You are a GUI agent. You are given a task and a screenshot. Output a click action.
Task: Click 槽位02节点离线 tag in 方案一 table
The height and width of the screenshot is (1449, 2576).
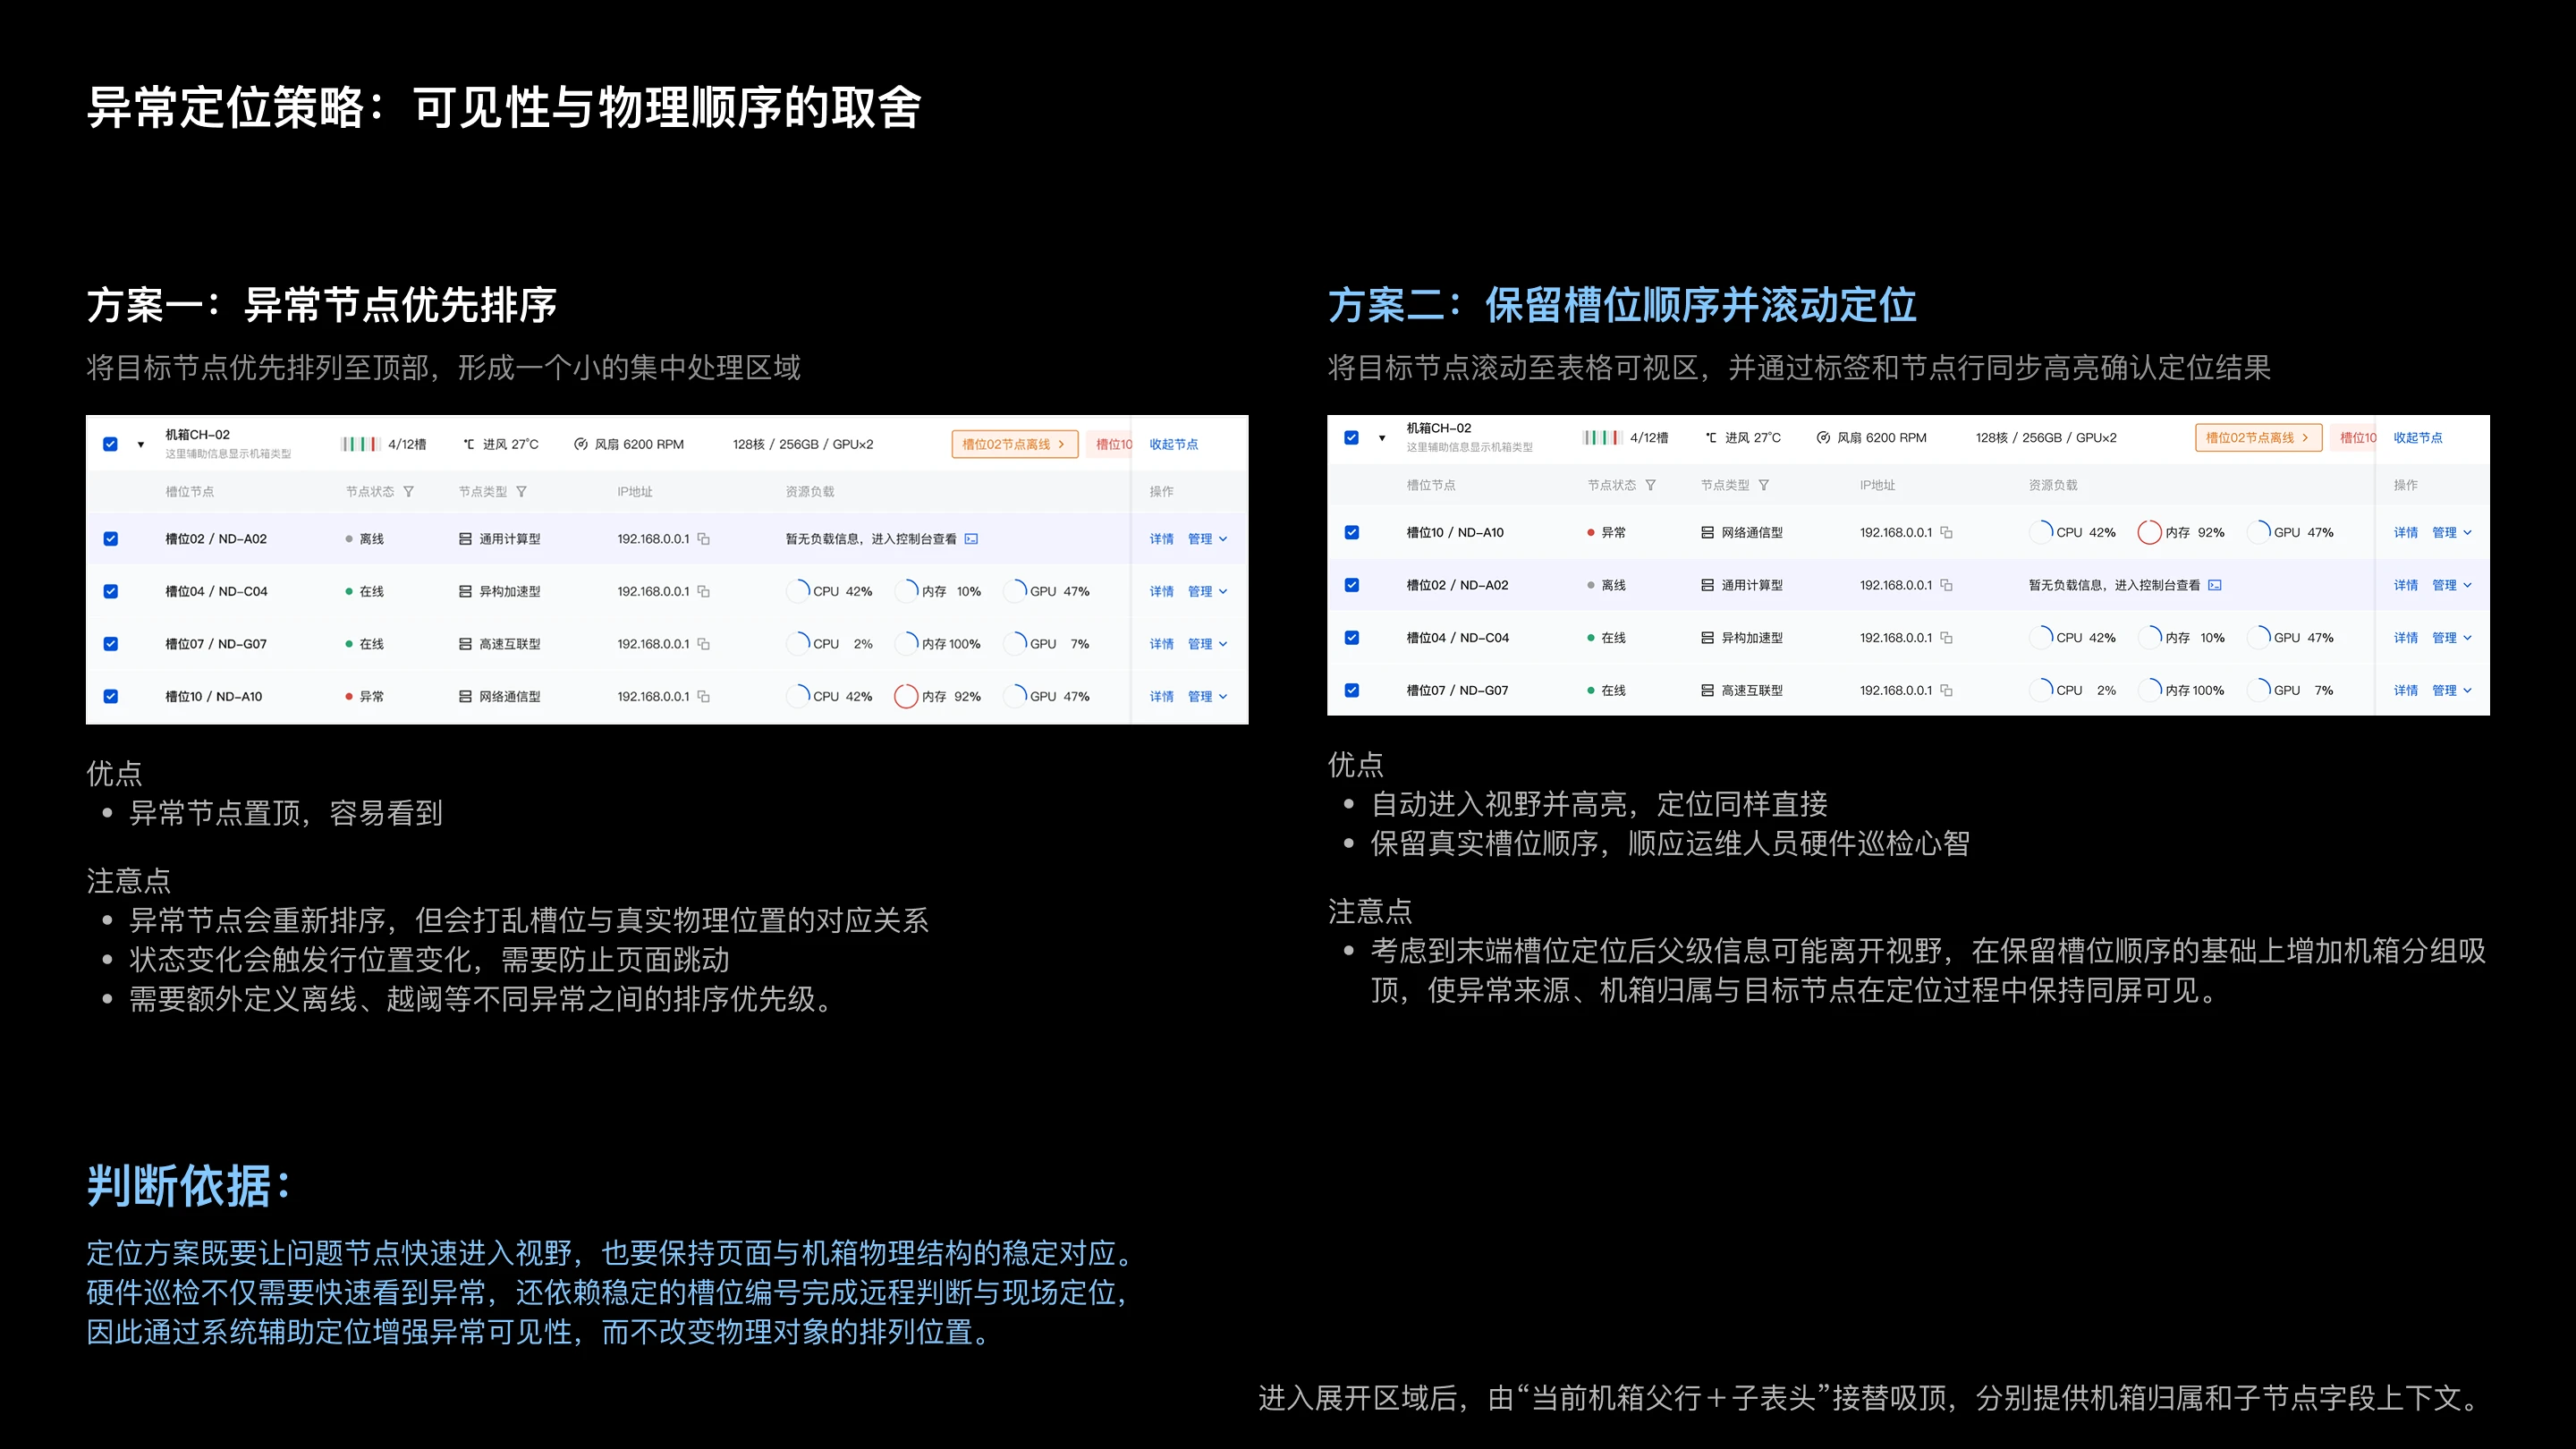click(1014, 444)
